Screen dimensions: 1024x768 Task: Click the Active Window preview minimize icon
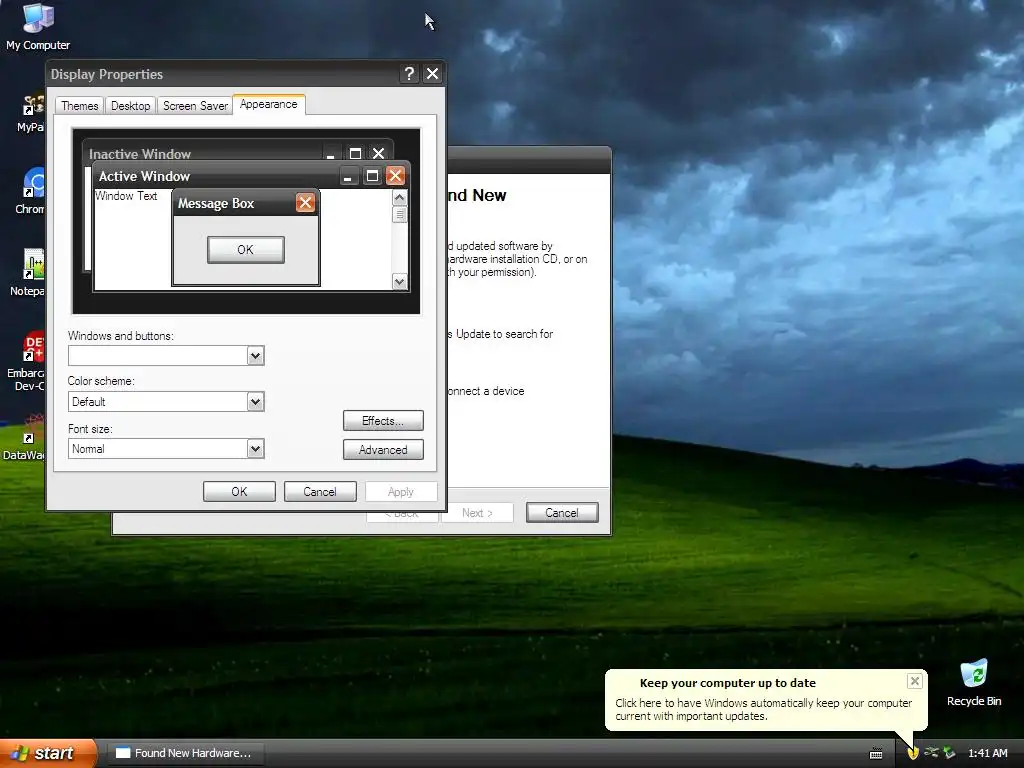[x=349, y=176]
